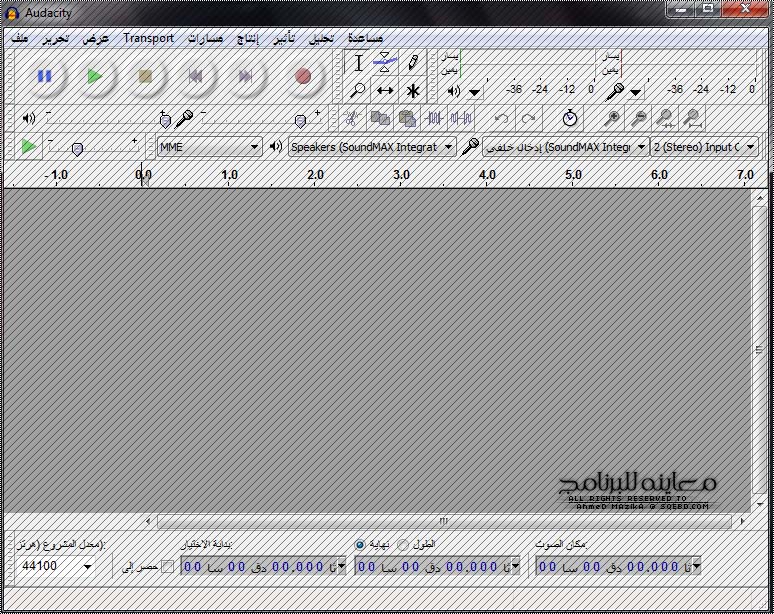The height and width of the screenshot is (614, 774).
Task: Open the Transport menu
Action: 148,38
